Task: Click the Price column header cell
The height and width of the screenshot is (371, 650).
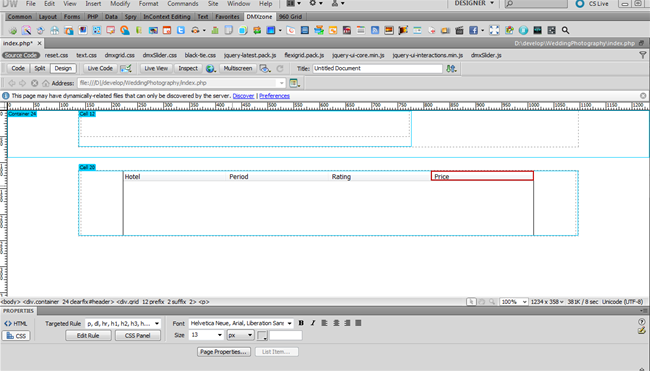Action: click(482, 176)
